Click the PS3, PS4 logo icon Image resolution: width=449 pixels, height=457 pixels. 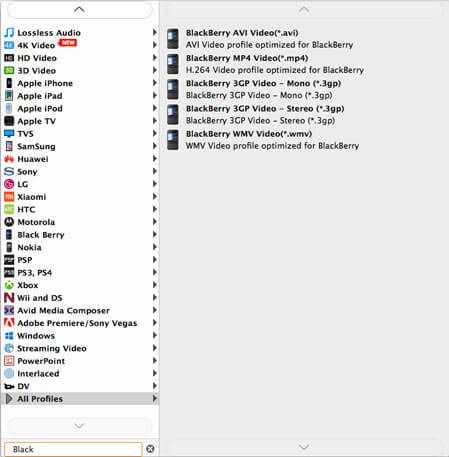click(9, 272)
